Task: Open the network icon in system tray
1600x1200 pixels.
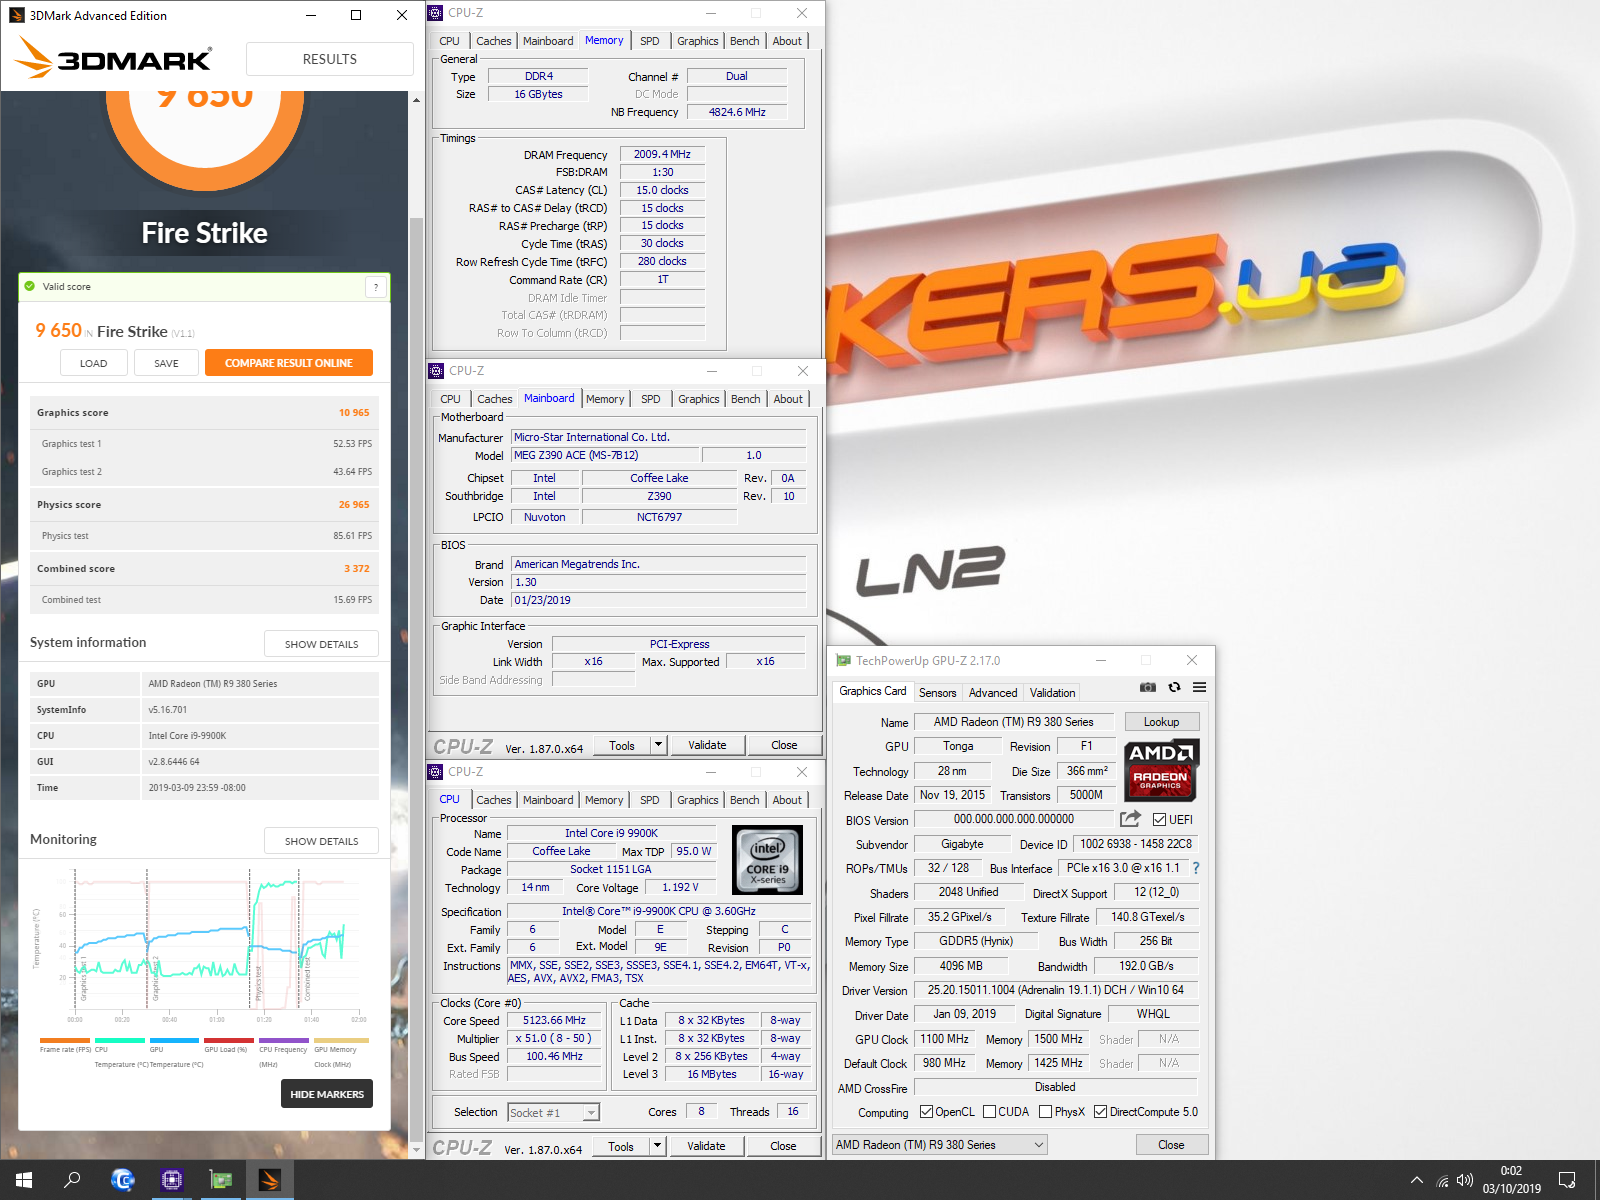Action: pyautogui.click(x=1442, y=1180)
